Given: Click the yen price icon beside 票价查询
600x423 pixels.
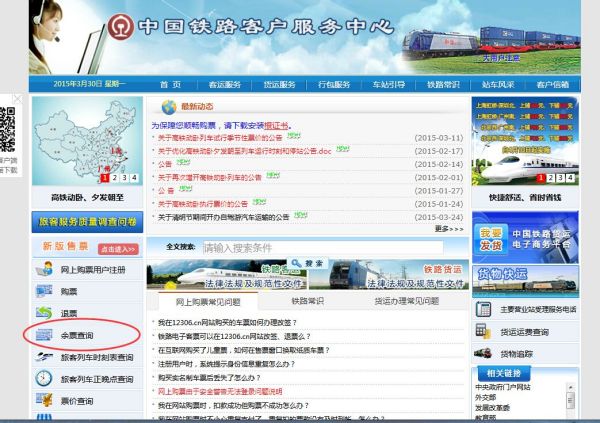Looking at the screenshot, I should coord(44,400).
